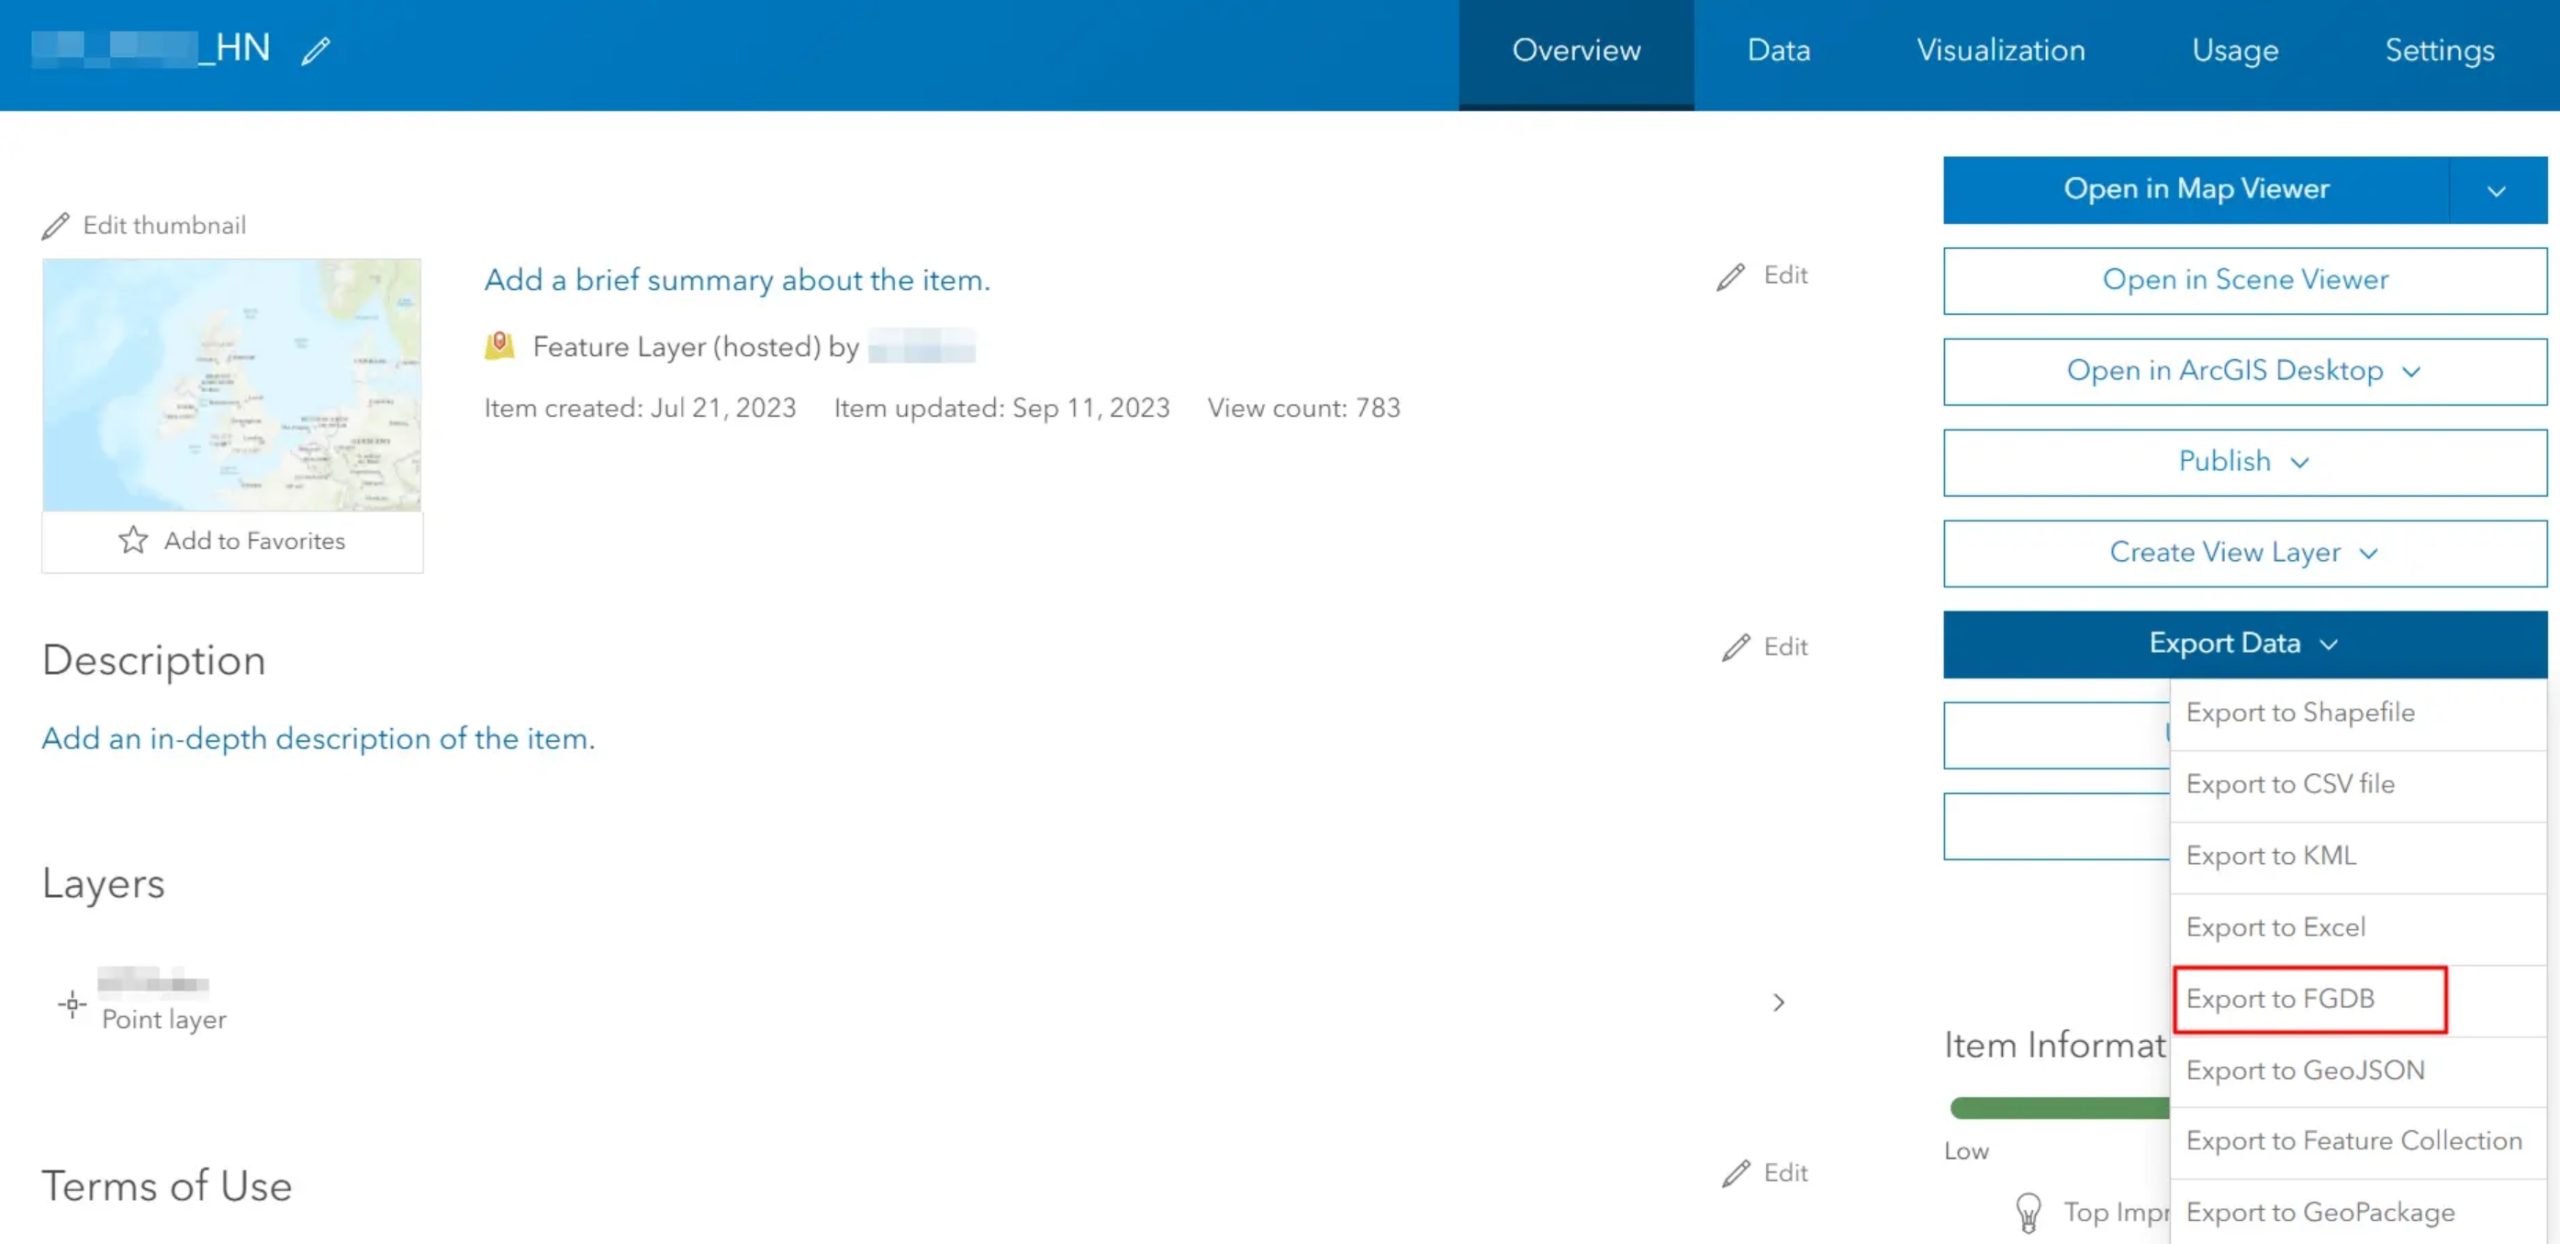Click the Add to Favorites star icon
Screen dimensions: 2560x1244
tap(133, 540)
